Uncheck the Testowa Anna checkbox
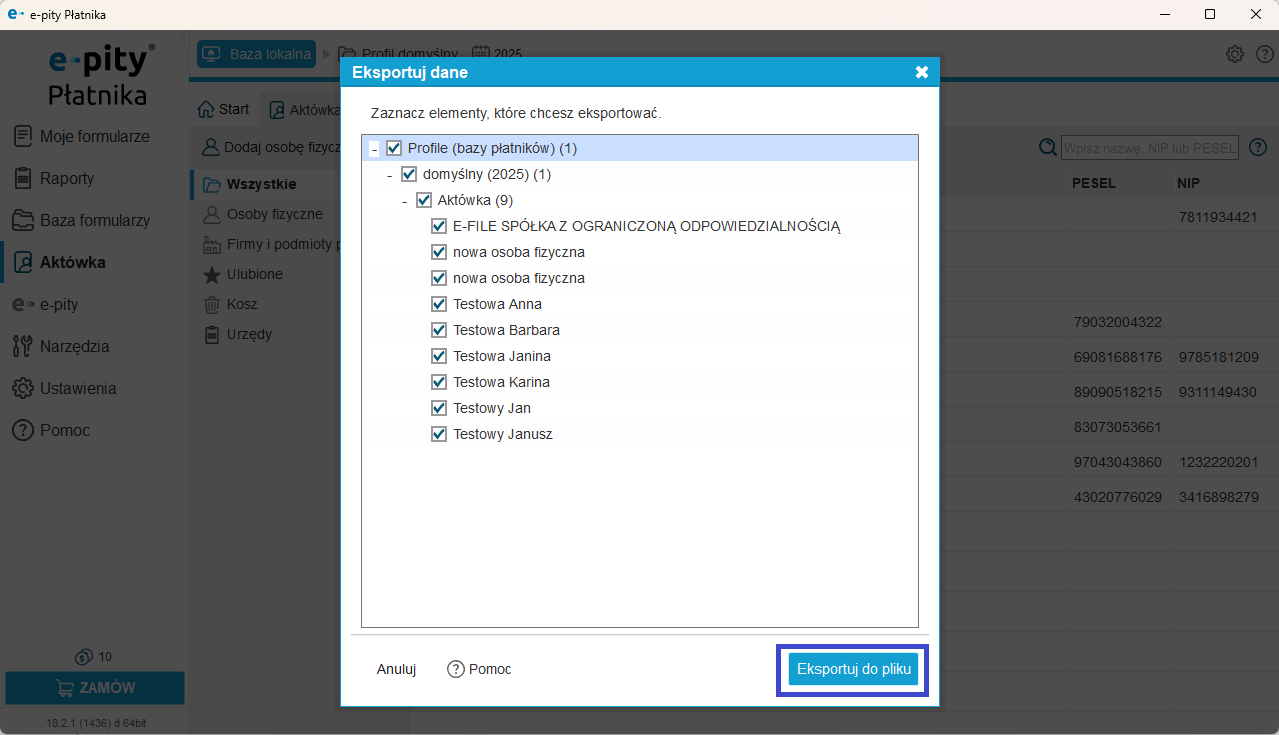 (439, 304)
